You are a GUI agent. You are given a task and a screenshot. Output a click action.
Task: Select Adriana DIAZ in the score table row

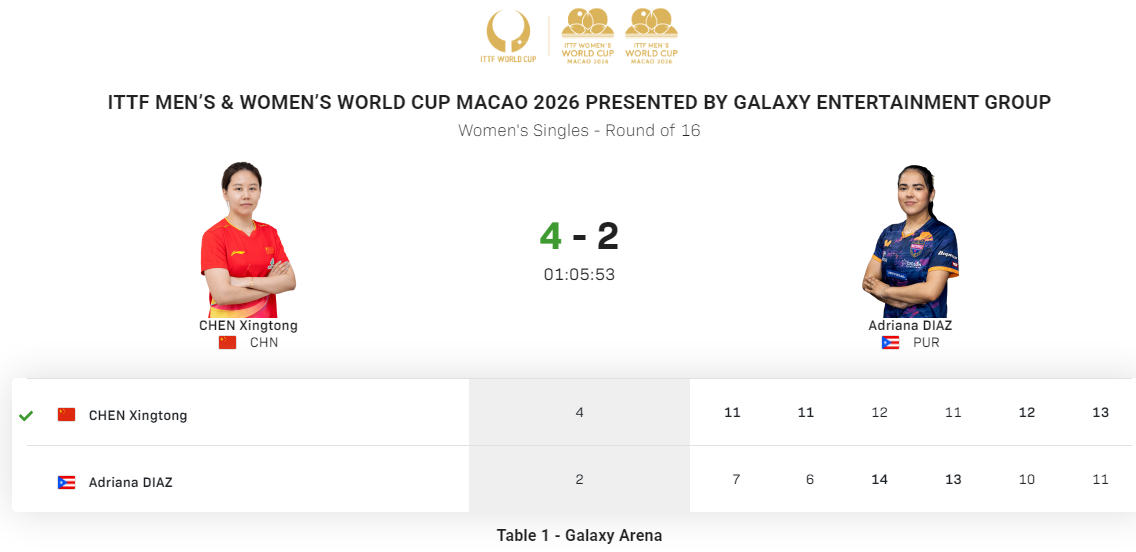tap(130, 482)
